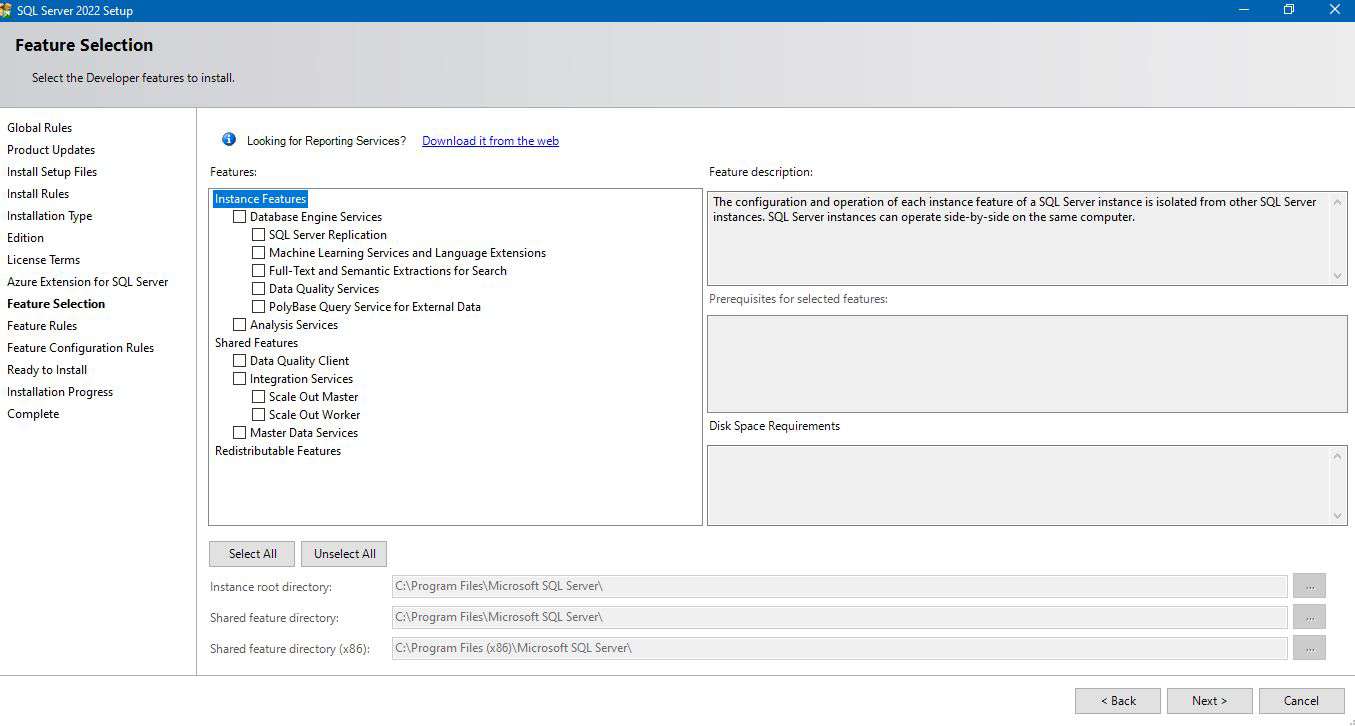This screenshot has height=726, width=1355.
Task: Select Global Rules step in sidebar
Action: [40, 128]
